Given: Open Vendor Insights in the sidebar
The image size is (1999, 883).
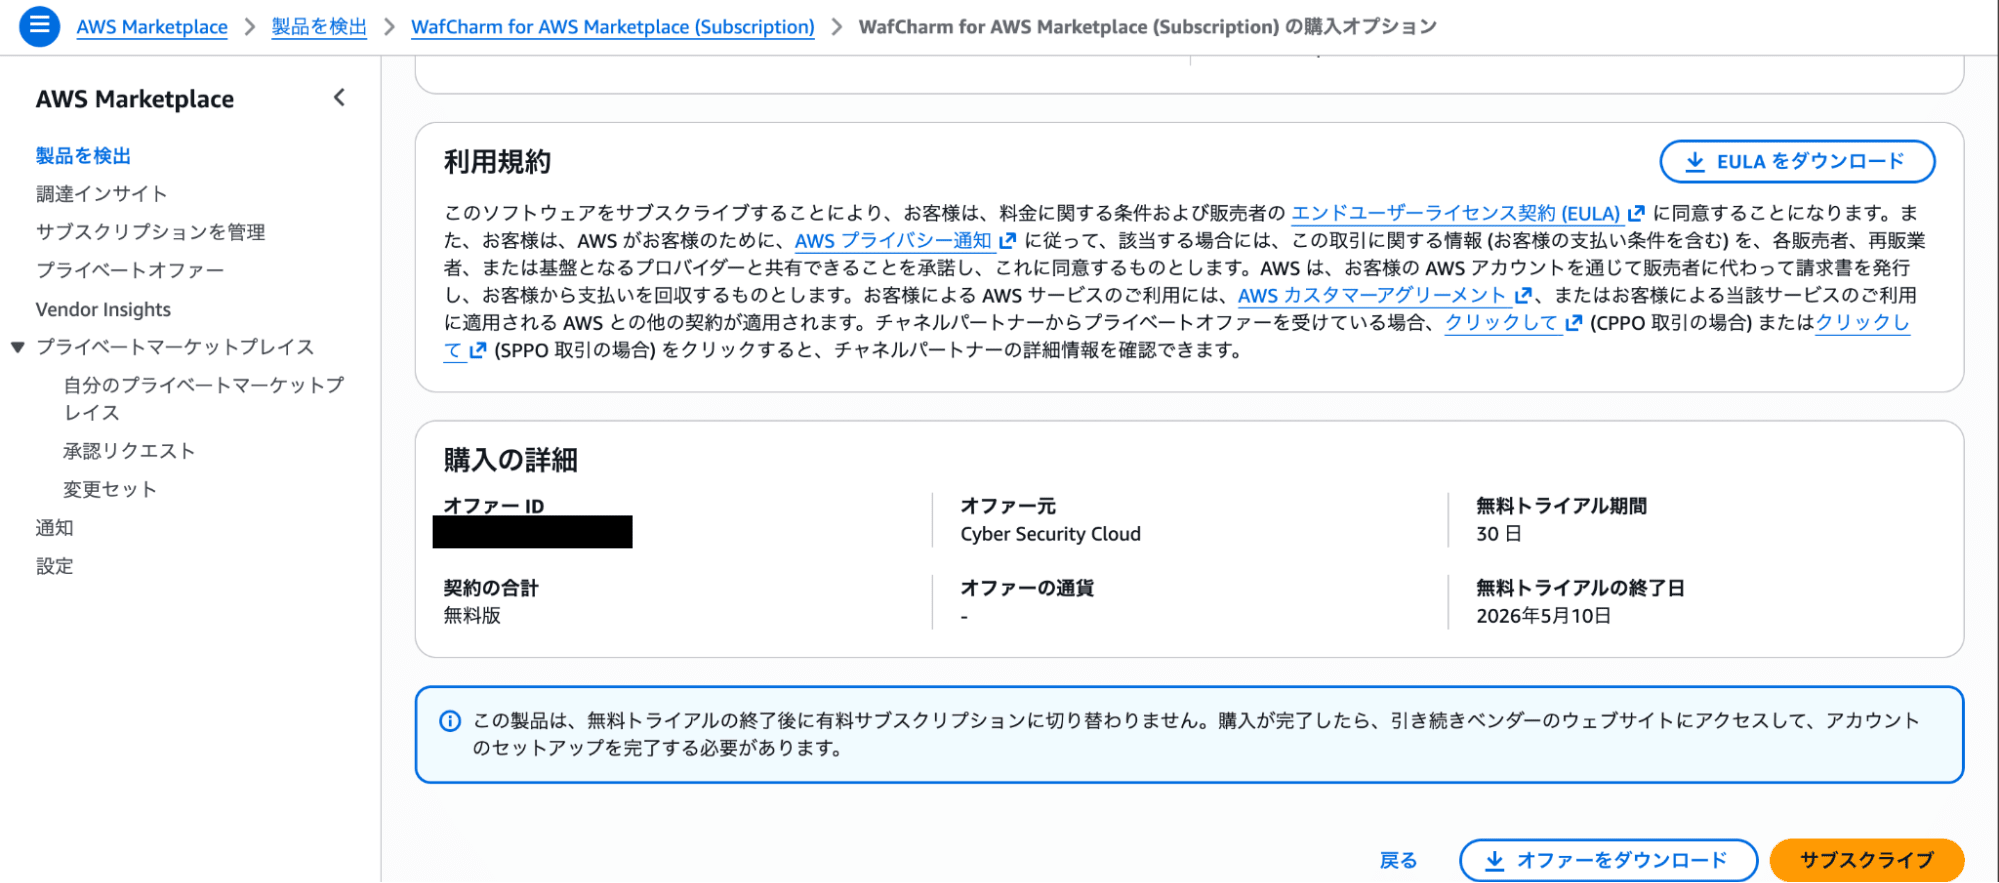Looking at the screenshot, I should [103, 309].
